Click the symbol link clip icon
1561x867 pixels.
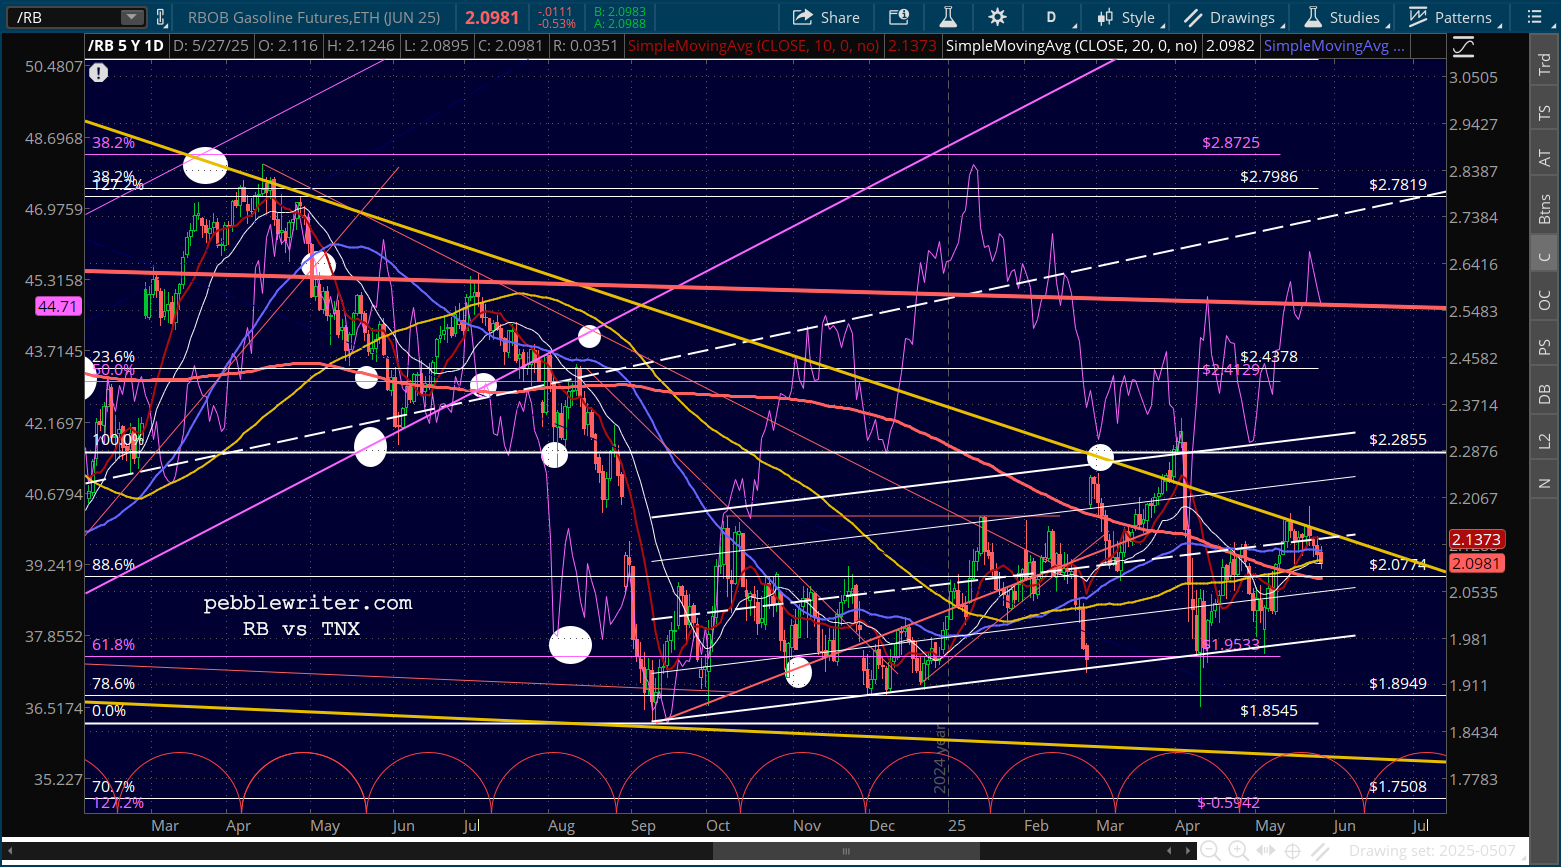coord(160,17)
